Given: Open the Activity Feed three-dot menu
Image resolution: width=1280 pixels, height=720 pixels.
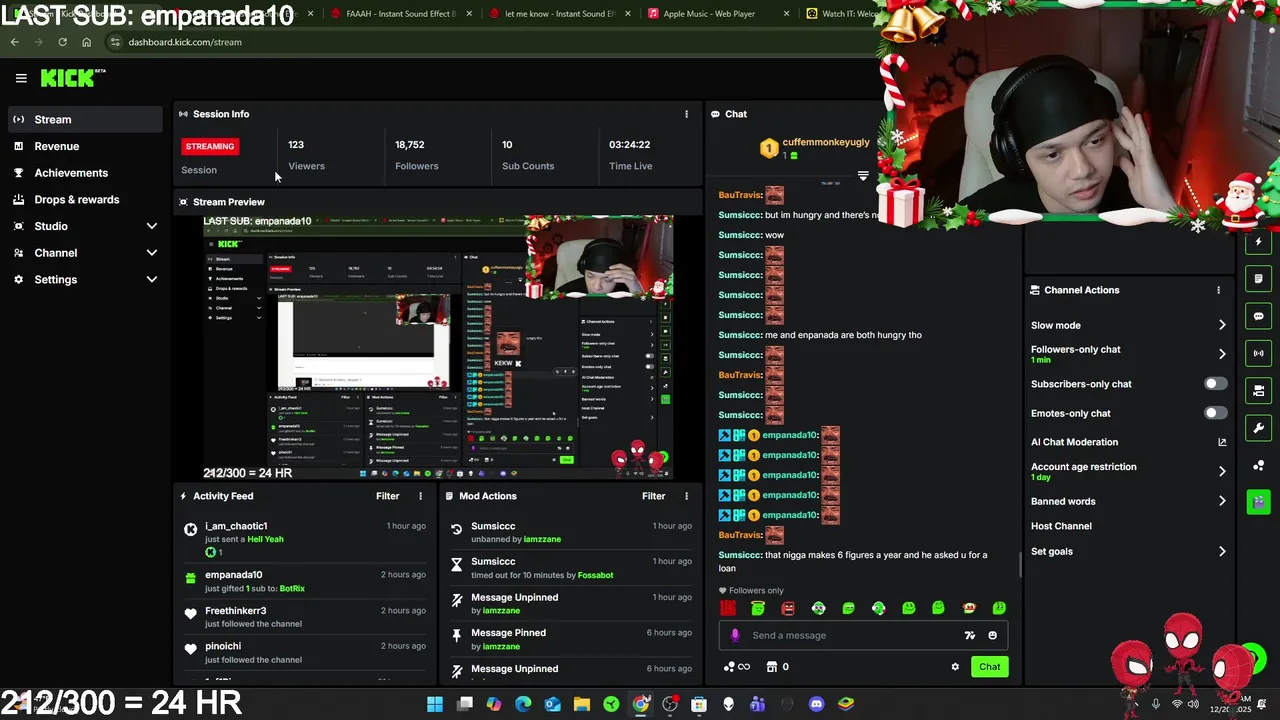Looking at the screenshot, I should pos(420,496).
